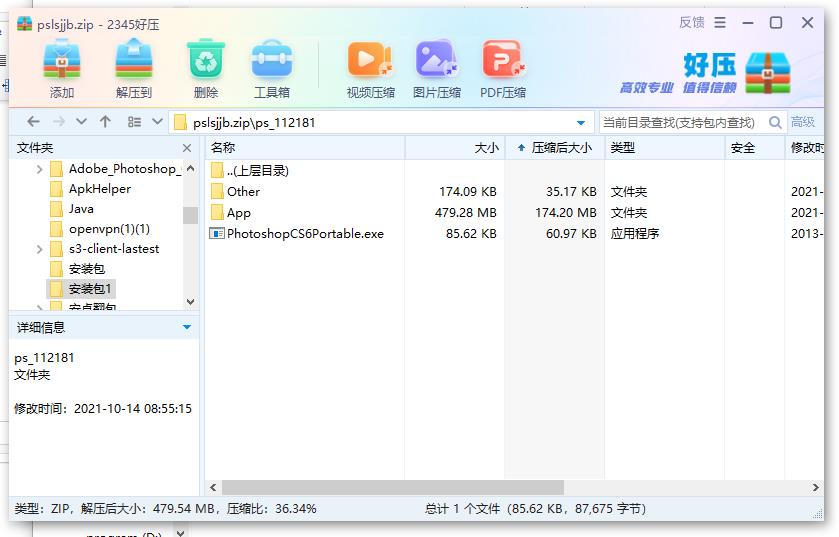
Task: Collapse the 详细信息 details panel arrow
Action: pyautogui.click(x=187, y=327)
